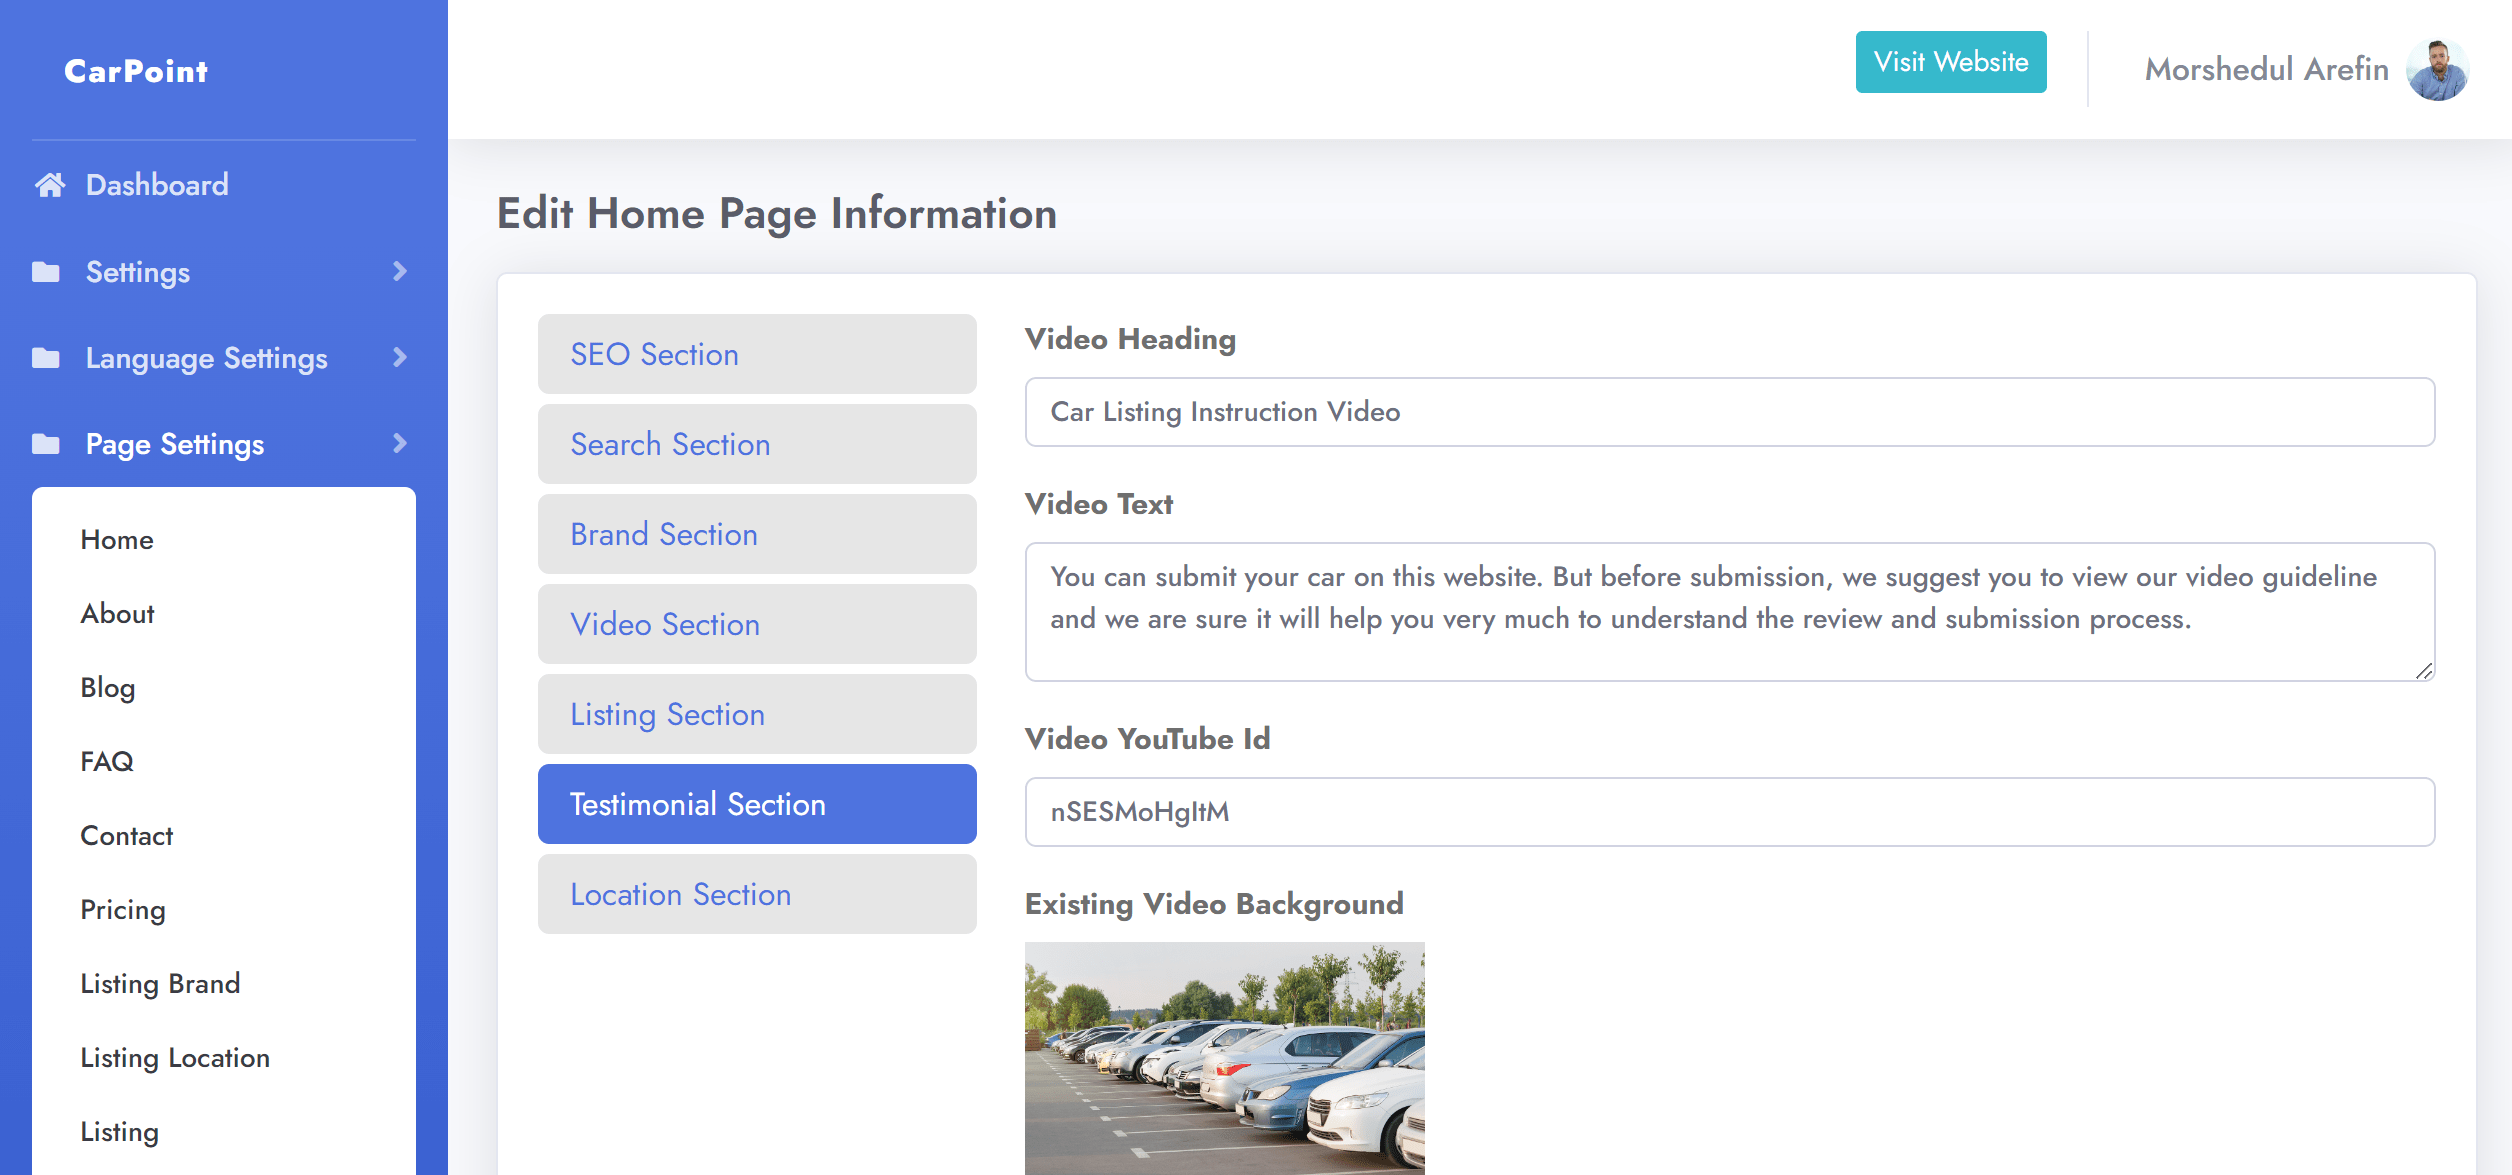Expand the Settings menu chevron
This screenshot has width=2512, height=1175.
(399, 271)
